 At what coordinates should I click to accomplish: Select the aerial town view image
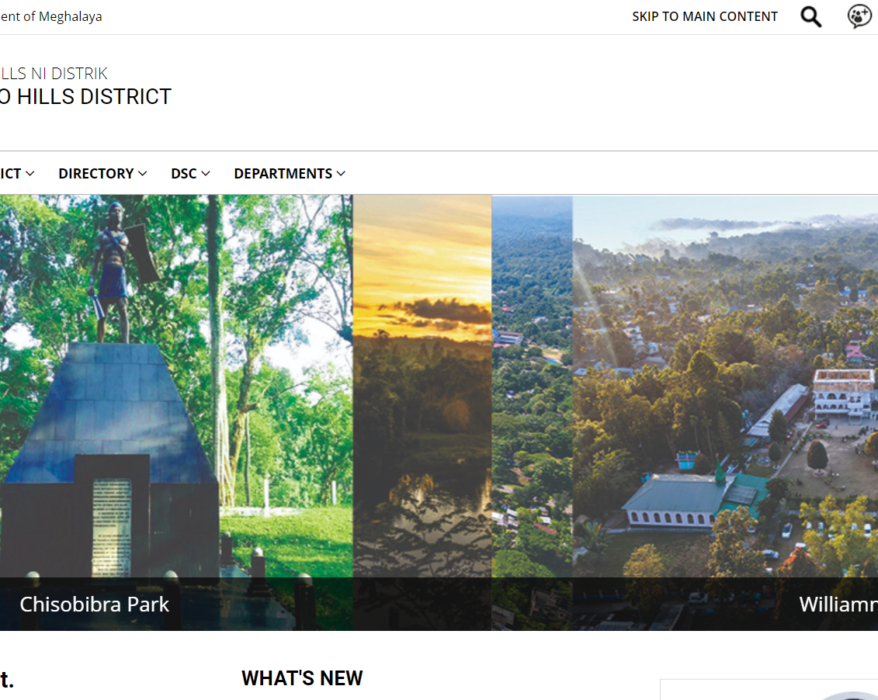click(725, 386)
